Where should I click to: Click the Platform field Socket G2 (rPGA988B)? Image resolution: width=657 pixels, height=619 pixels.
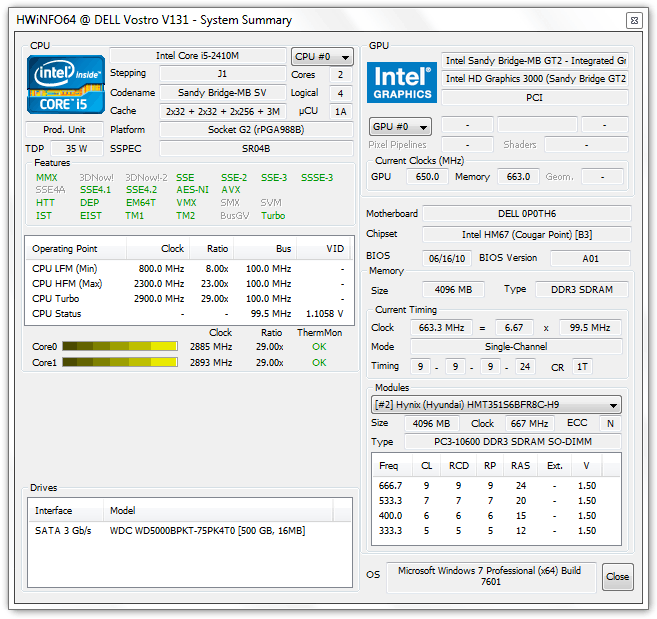pyautogui.click(x=256, y=129)
